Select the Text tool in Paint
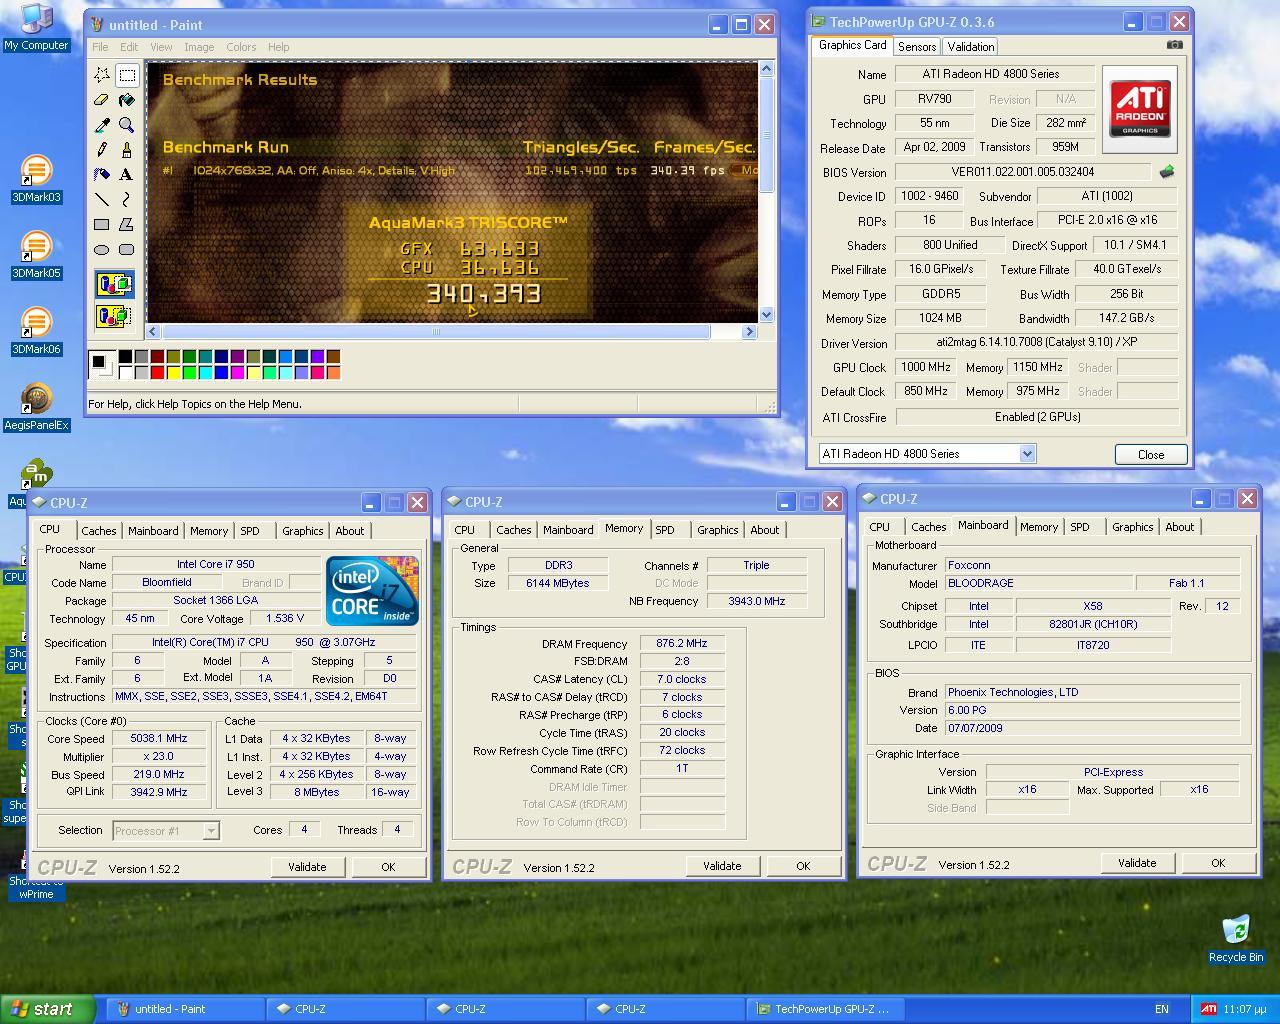 pos(127,175)
